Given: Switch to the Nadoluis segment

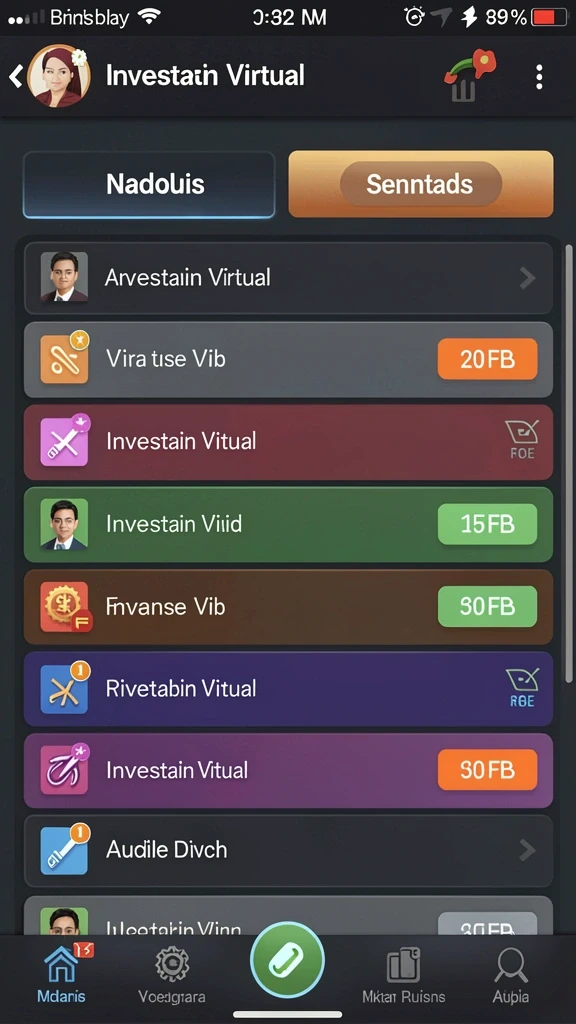Looking at the screenshot, I should coord(149,184).
